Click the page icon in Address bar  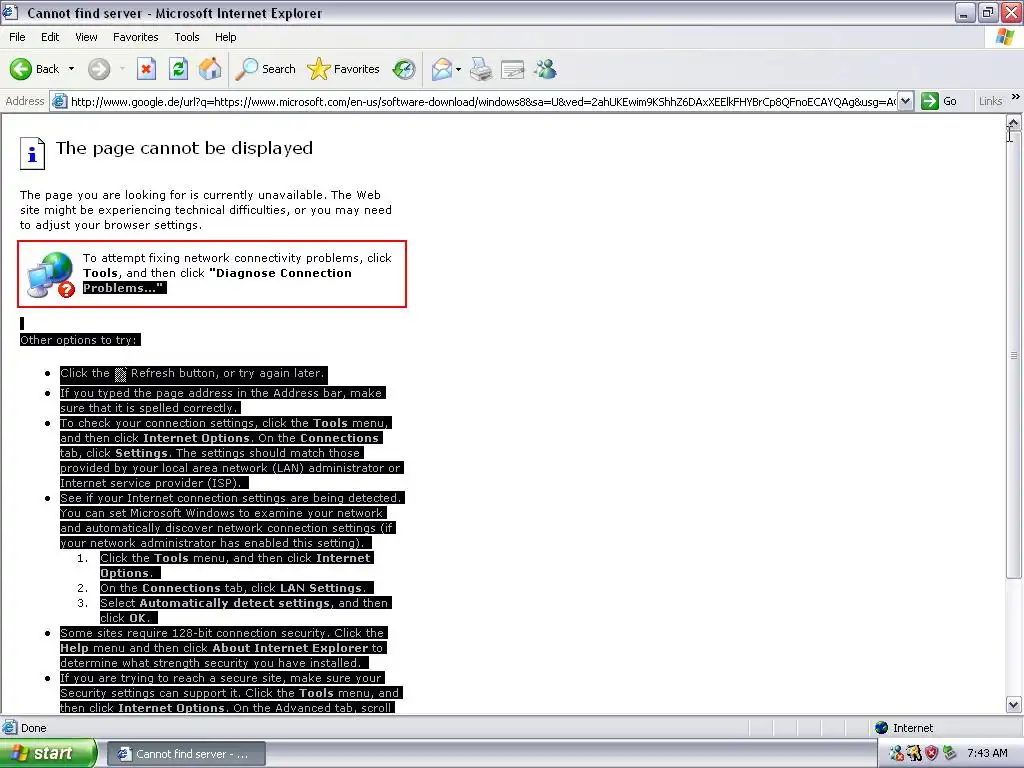click(59, 101)
